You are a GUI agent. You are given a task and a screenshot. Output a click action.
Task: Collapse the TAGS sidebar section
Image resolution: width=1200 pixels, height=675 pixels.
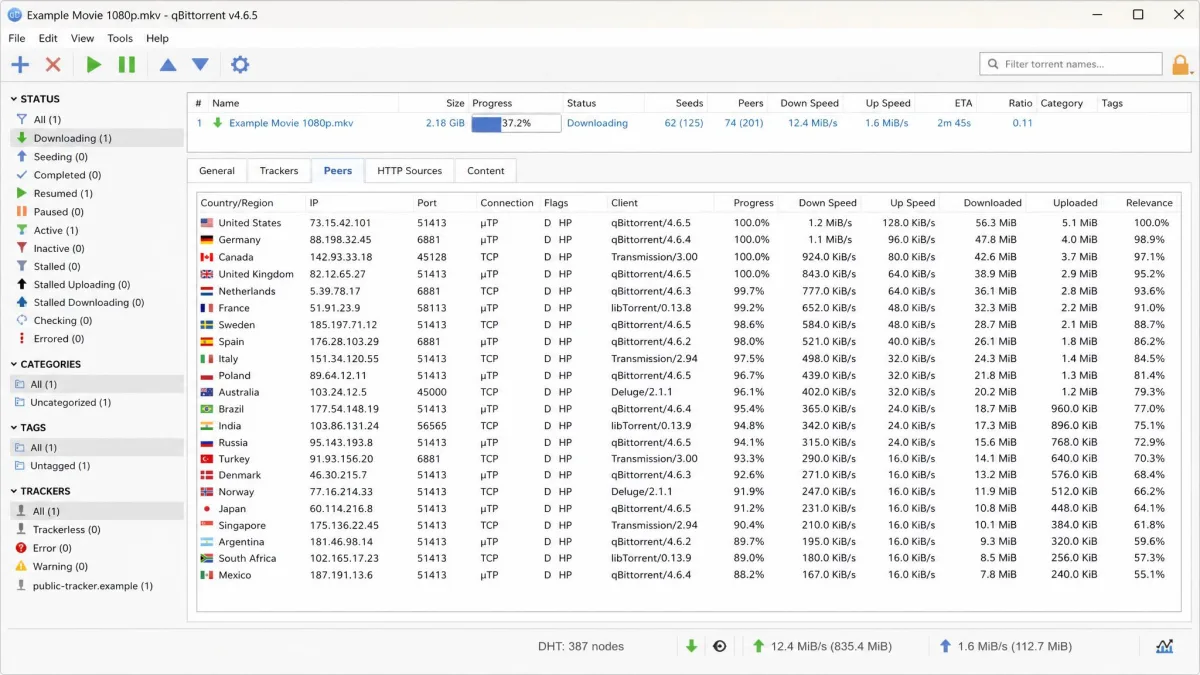14,427
